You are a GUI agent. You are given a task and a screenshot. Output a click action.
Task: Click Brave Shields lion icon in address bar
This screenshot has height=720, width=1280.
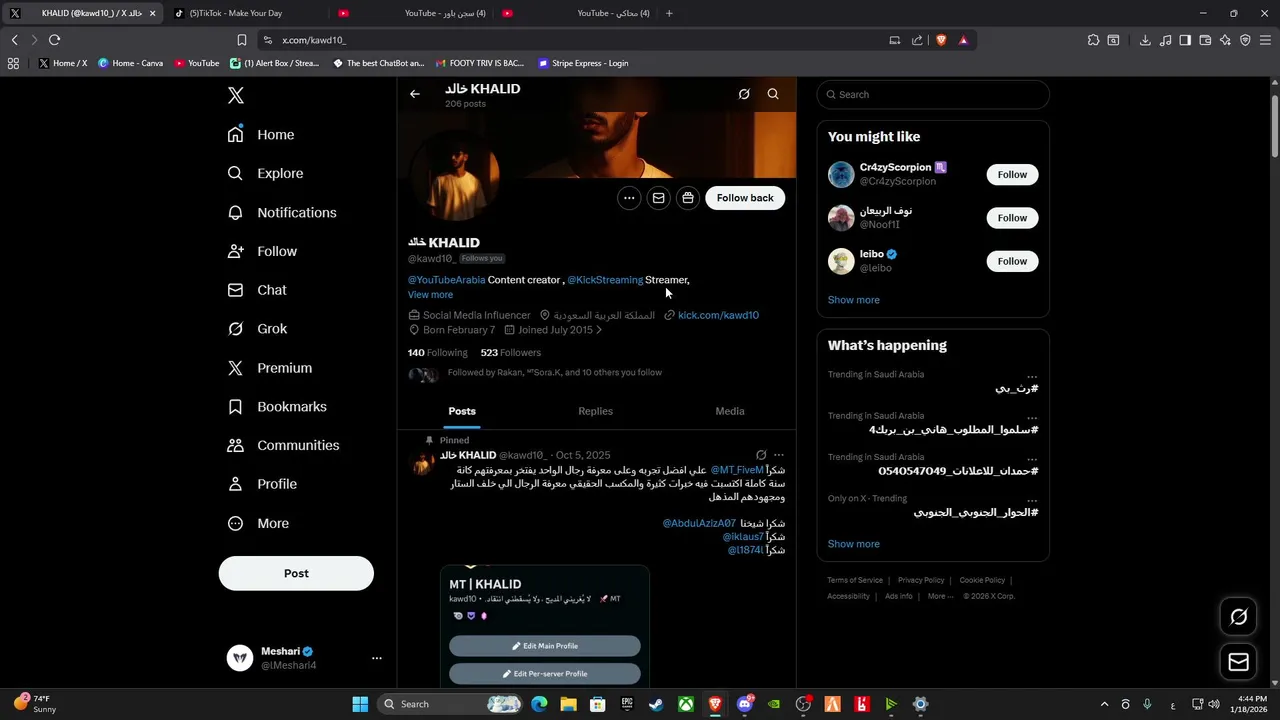[941, 40]
